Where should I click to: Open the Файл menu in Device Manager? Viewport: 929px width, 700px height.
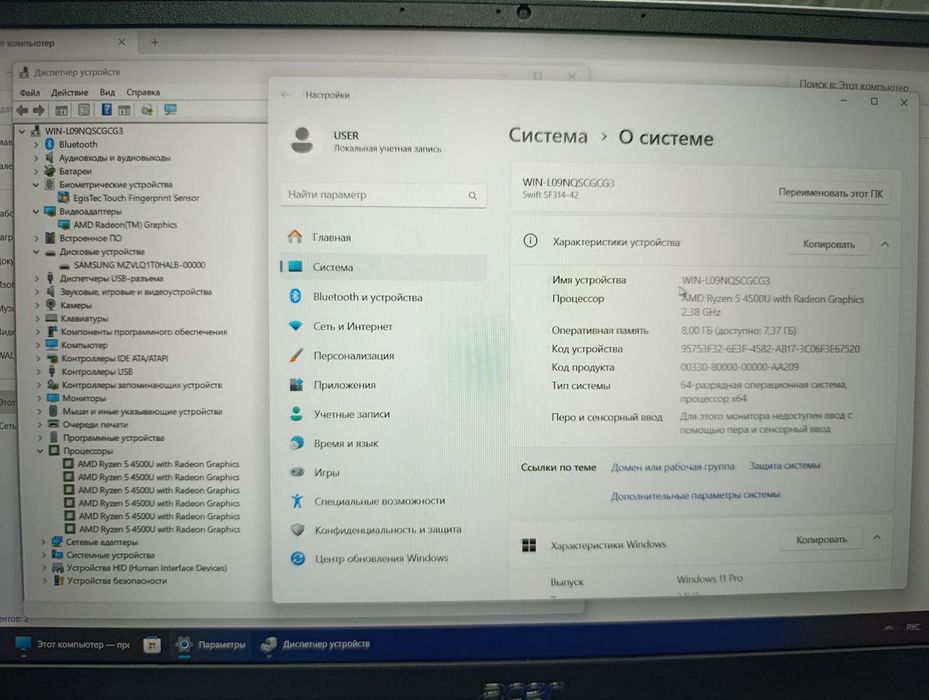click(x=30, y=92)
